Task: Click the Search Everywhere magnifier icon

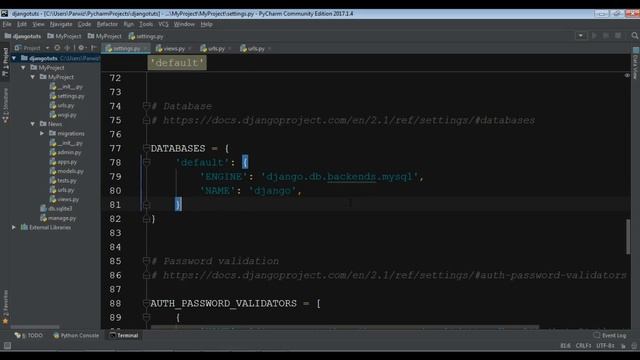Action: click(635, 36)
